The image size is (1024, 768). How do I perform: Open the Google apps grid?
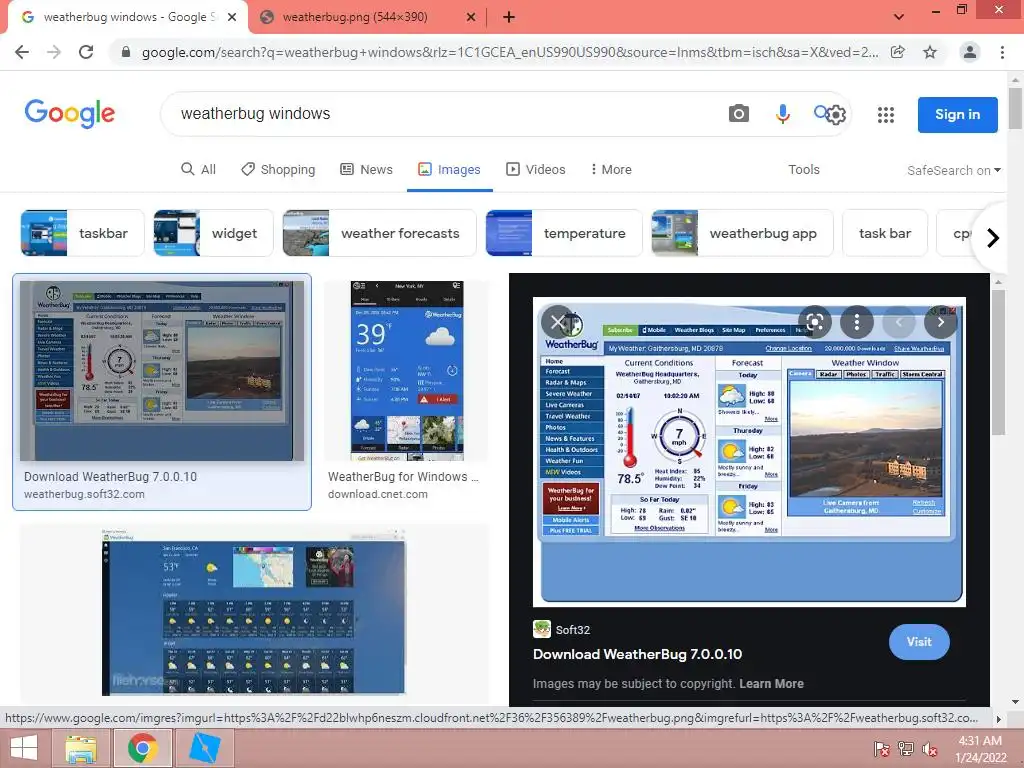[x=886, y=115]
